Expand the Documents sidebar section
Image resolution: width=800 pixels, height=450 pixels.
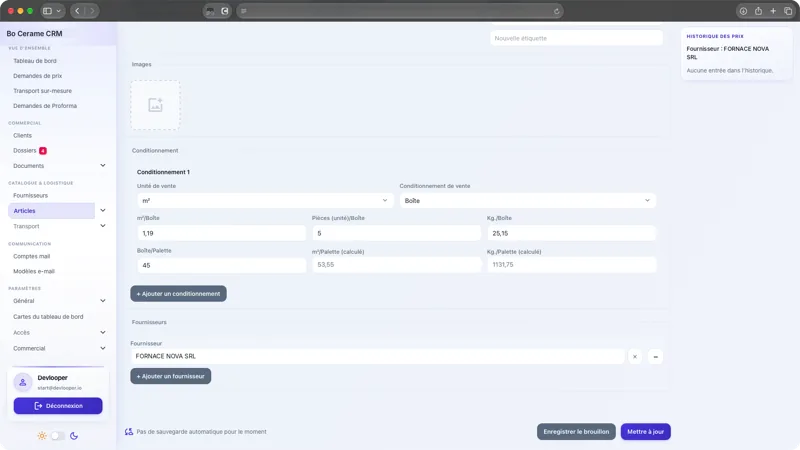(103, 166)
